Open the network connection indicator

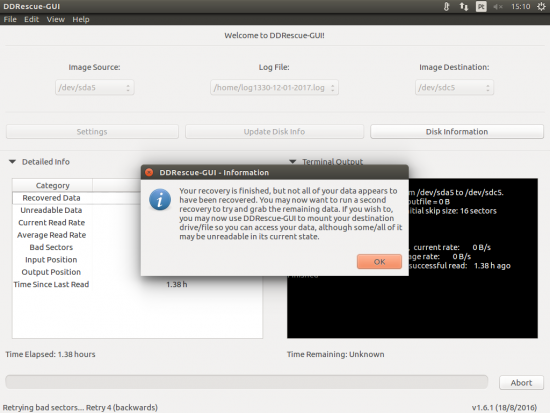[464, 7]
